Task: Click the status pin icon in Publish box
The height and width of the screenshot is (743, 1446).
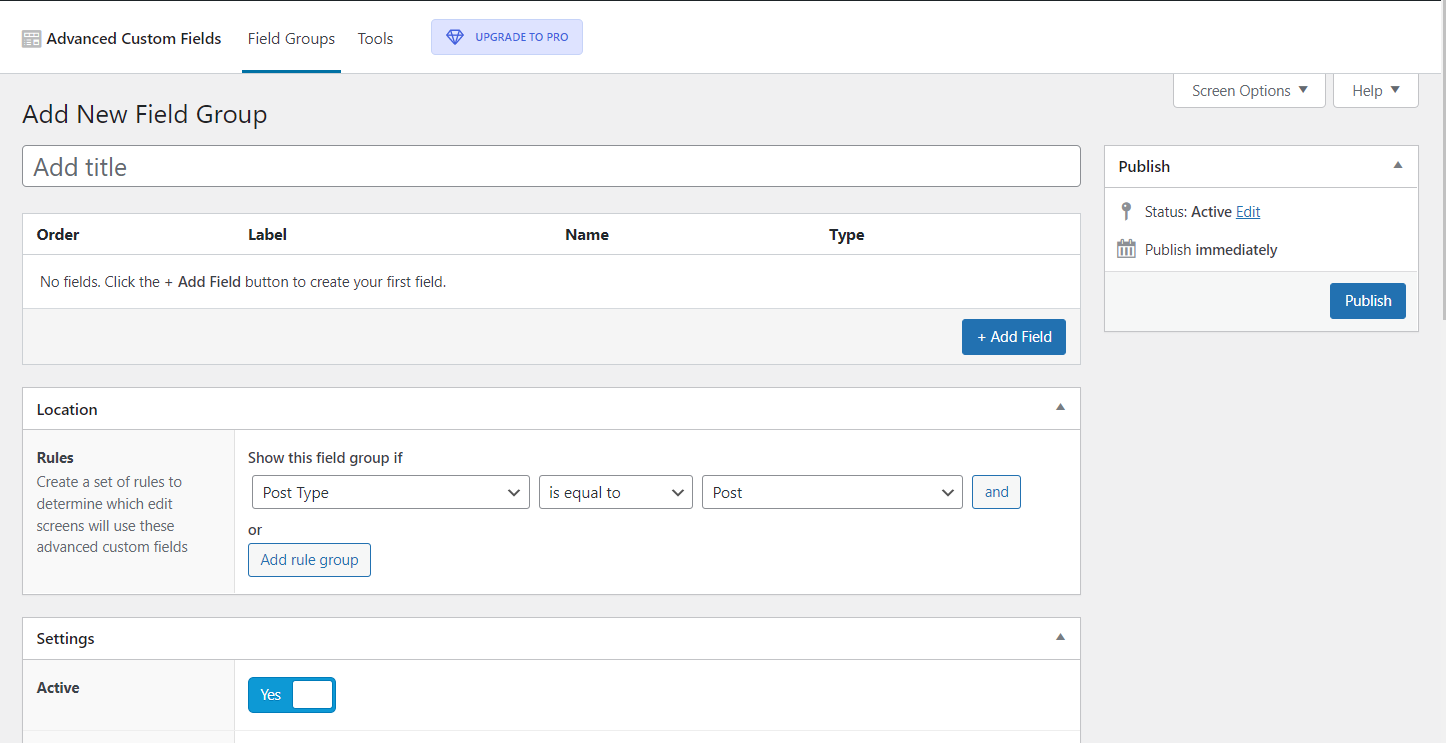Action: pyautogui.click(x=1126, y=212)
